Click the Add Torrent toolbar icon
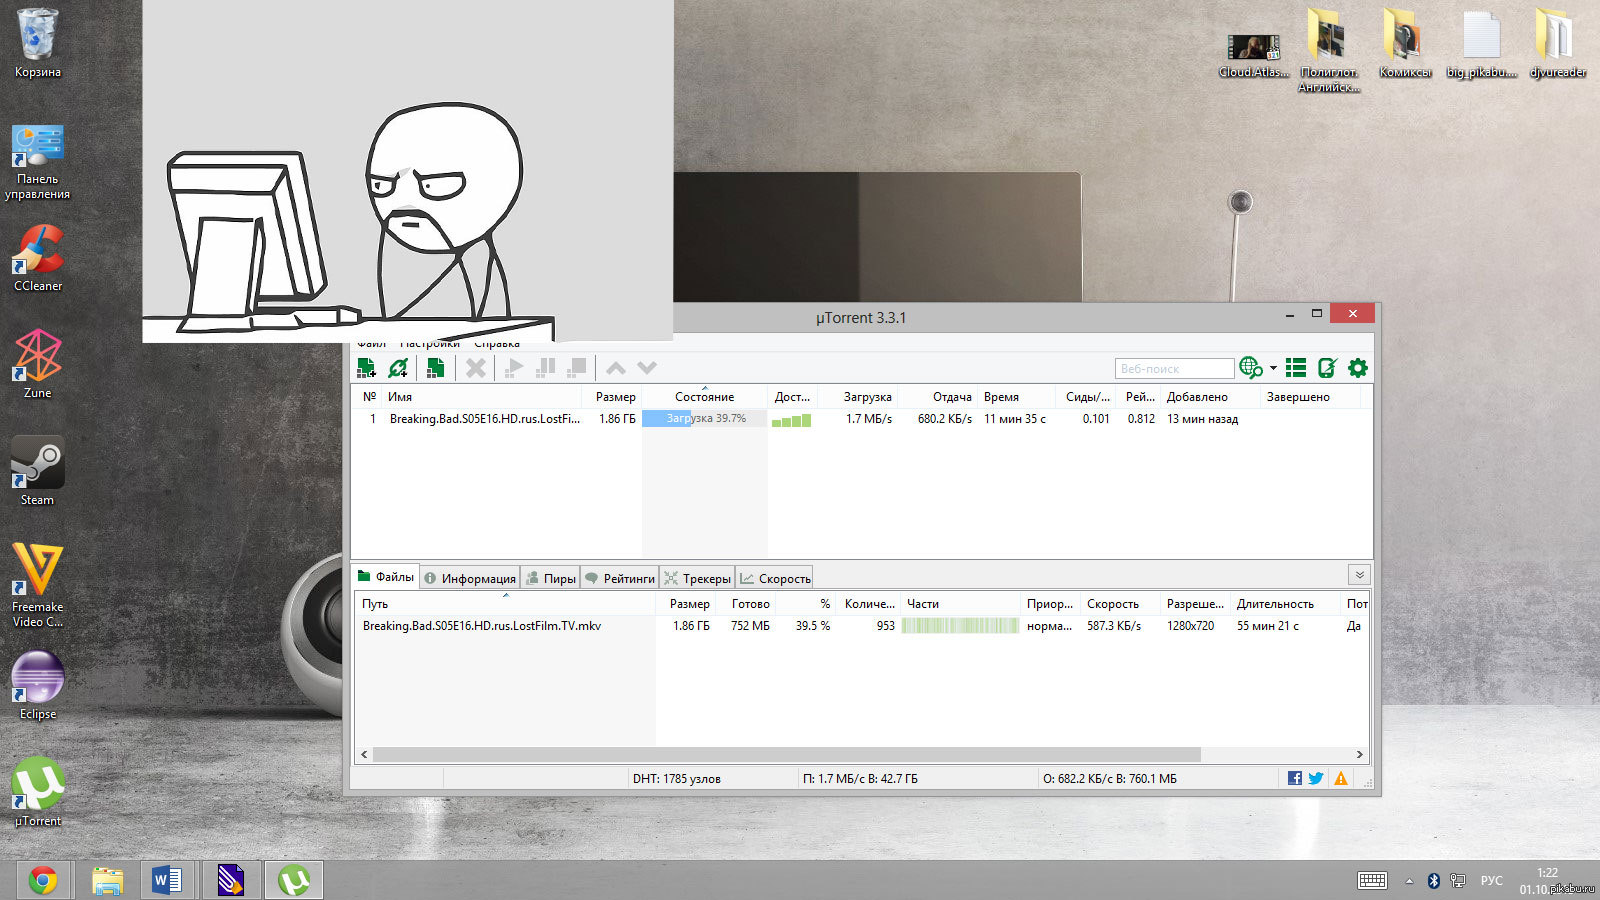Image resolution: width=1600 pixels, height=900 pixels. [x=366, y=368]
